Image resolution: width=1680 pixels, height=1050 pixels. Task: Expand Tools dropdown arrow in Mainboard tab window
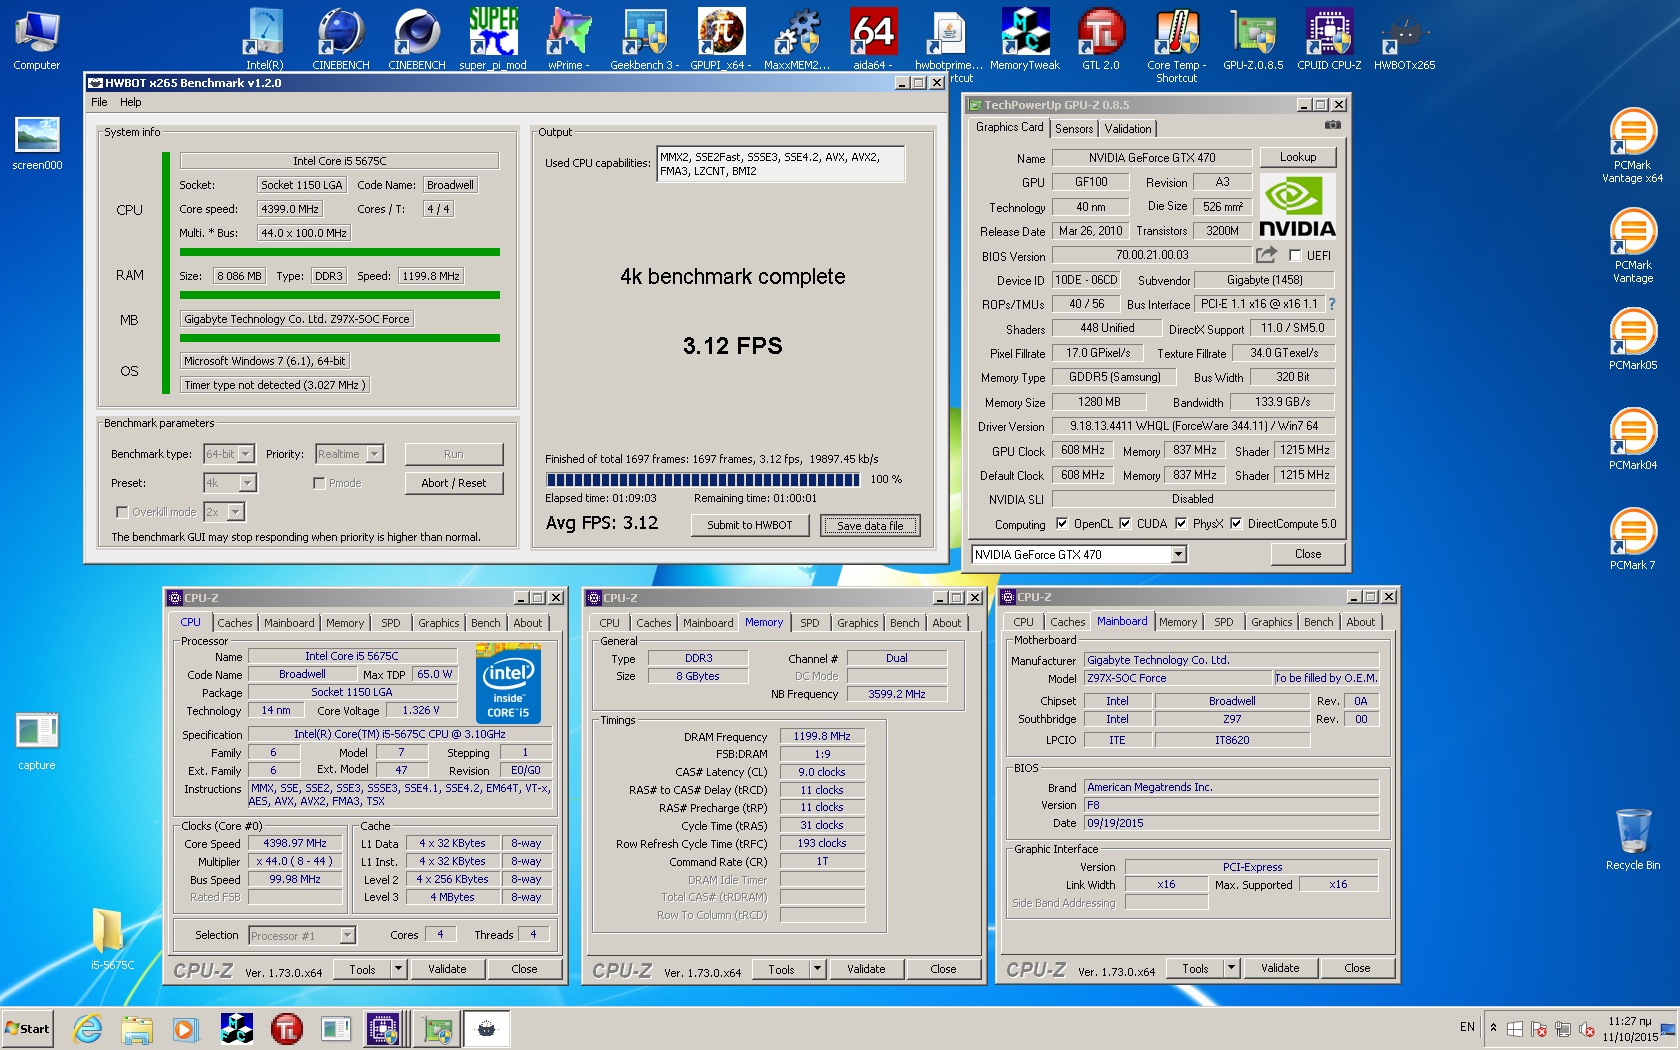coord(1232,968)
